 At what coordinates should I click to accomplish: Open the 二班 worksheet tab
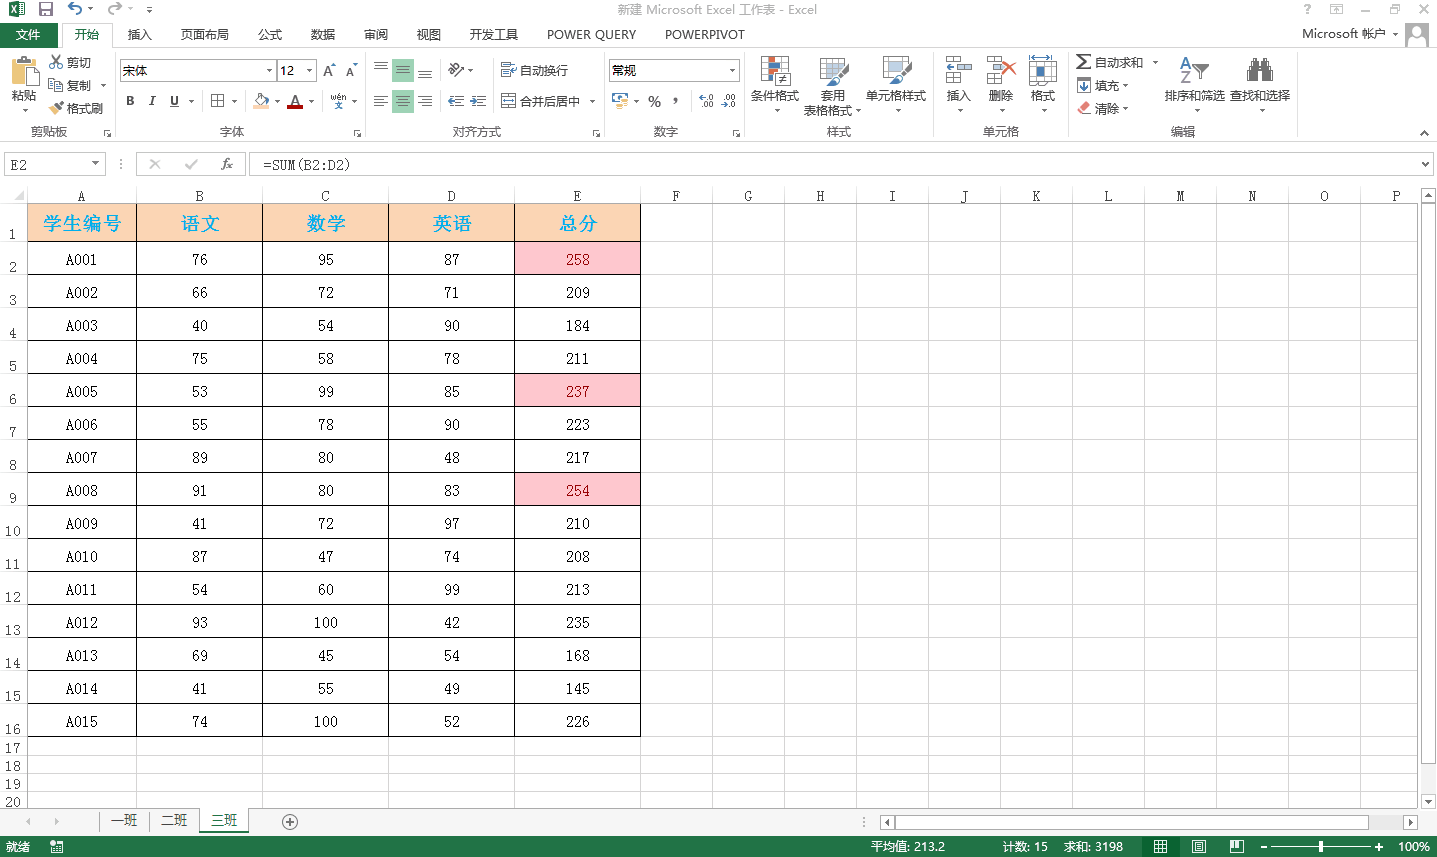tap(174, 820)
